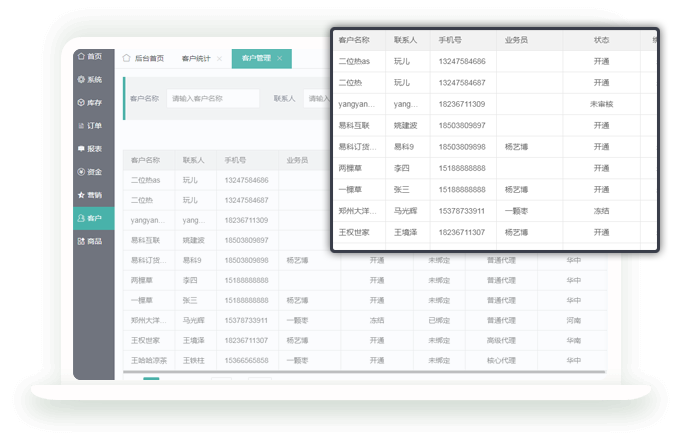Image resolution: width=683 pixels, height=440 pixels.
Task: Open 订单 orders in the sidebar
Action: pos(91,126)
